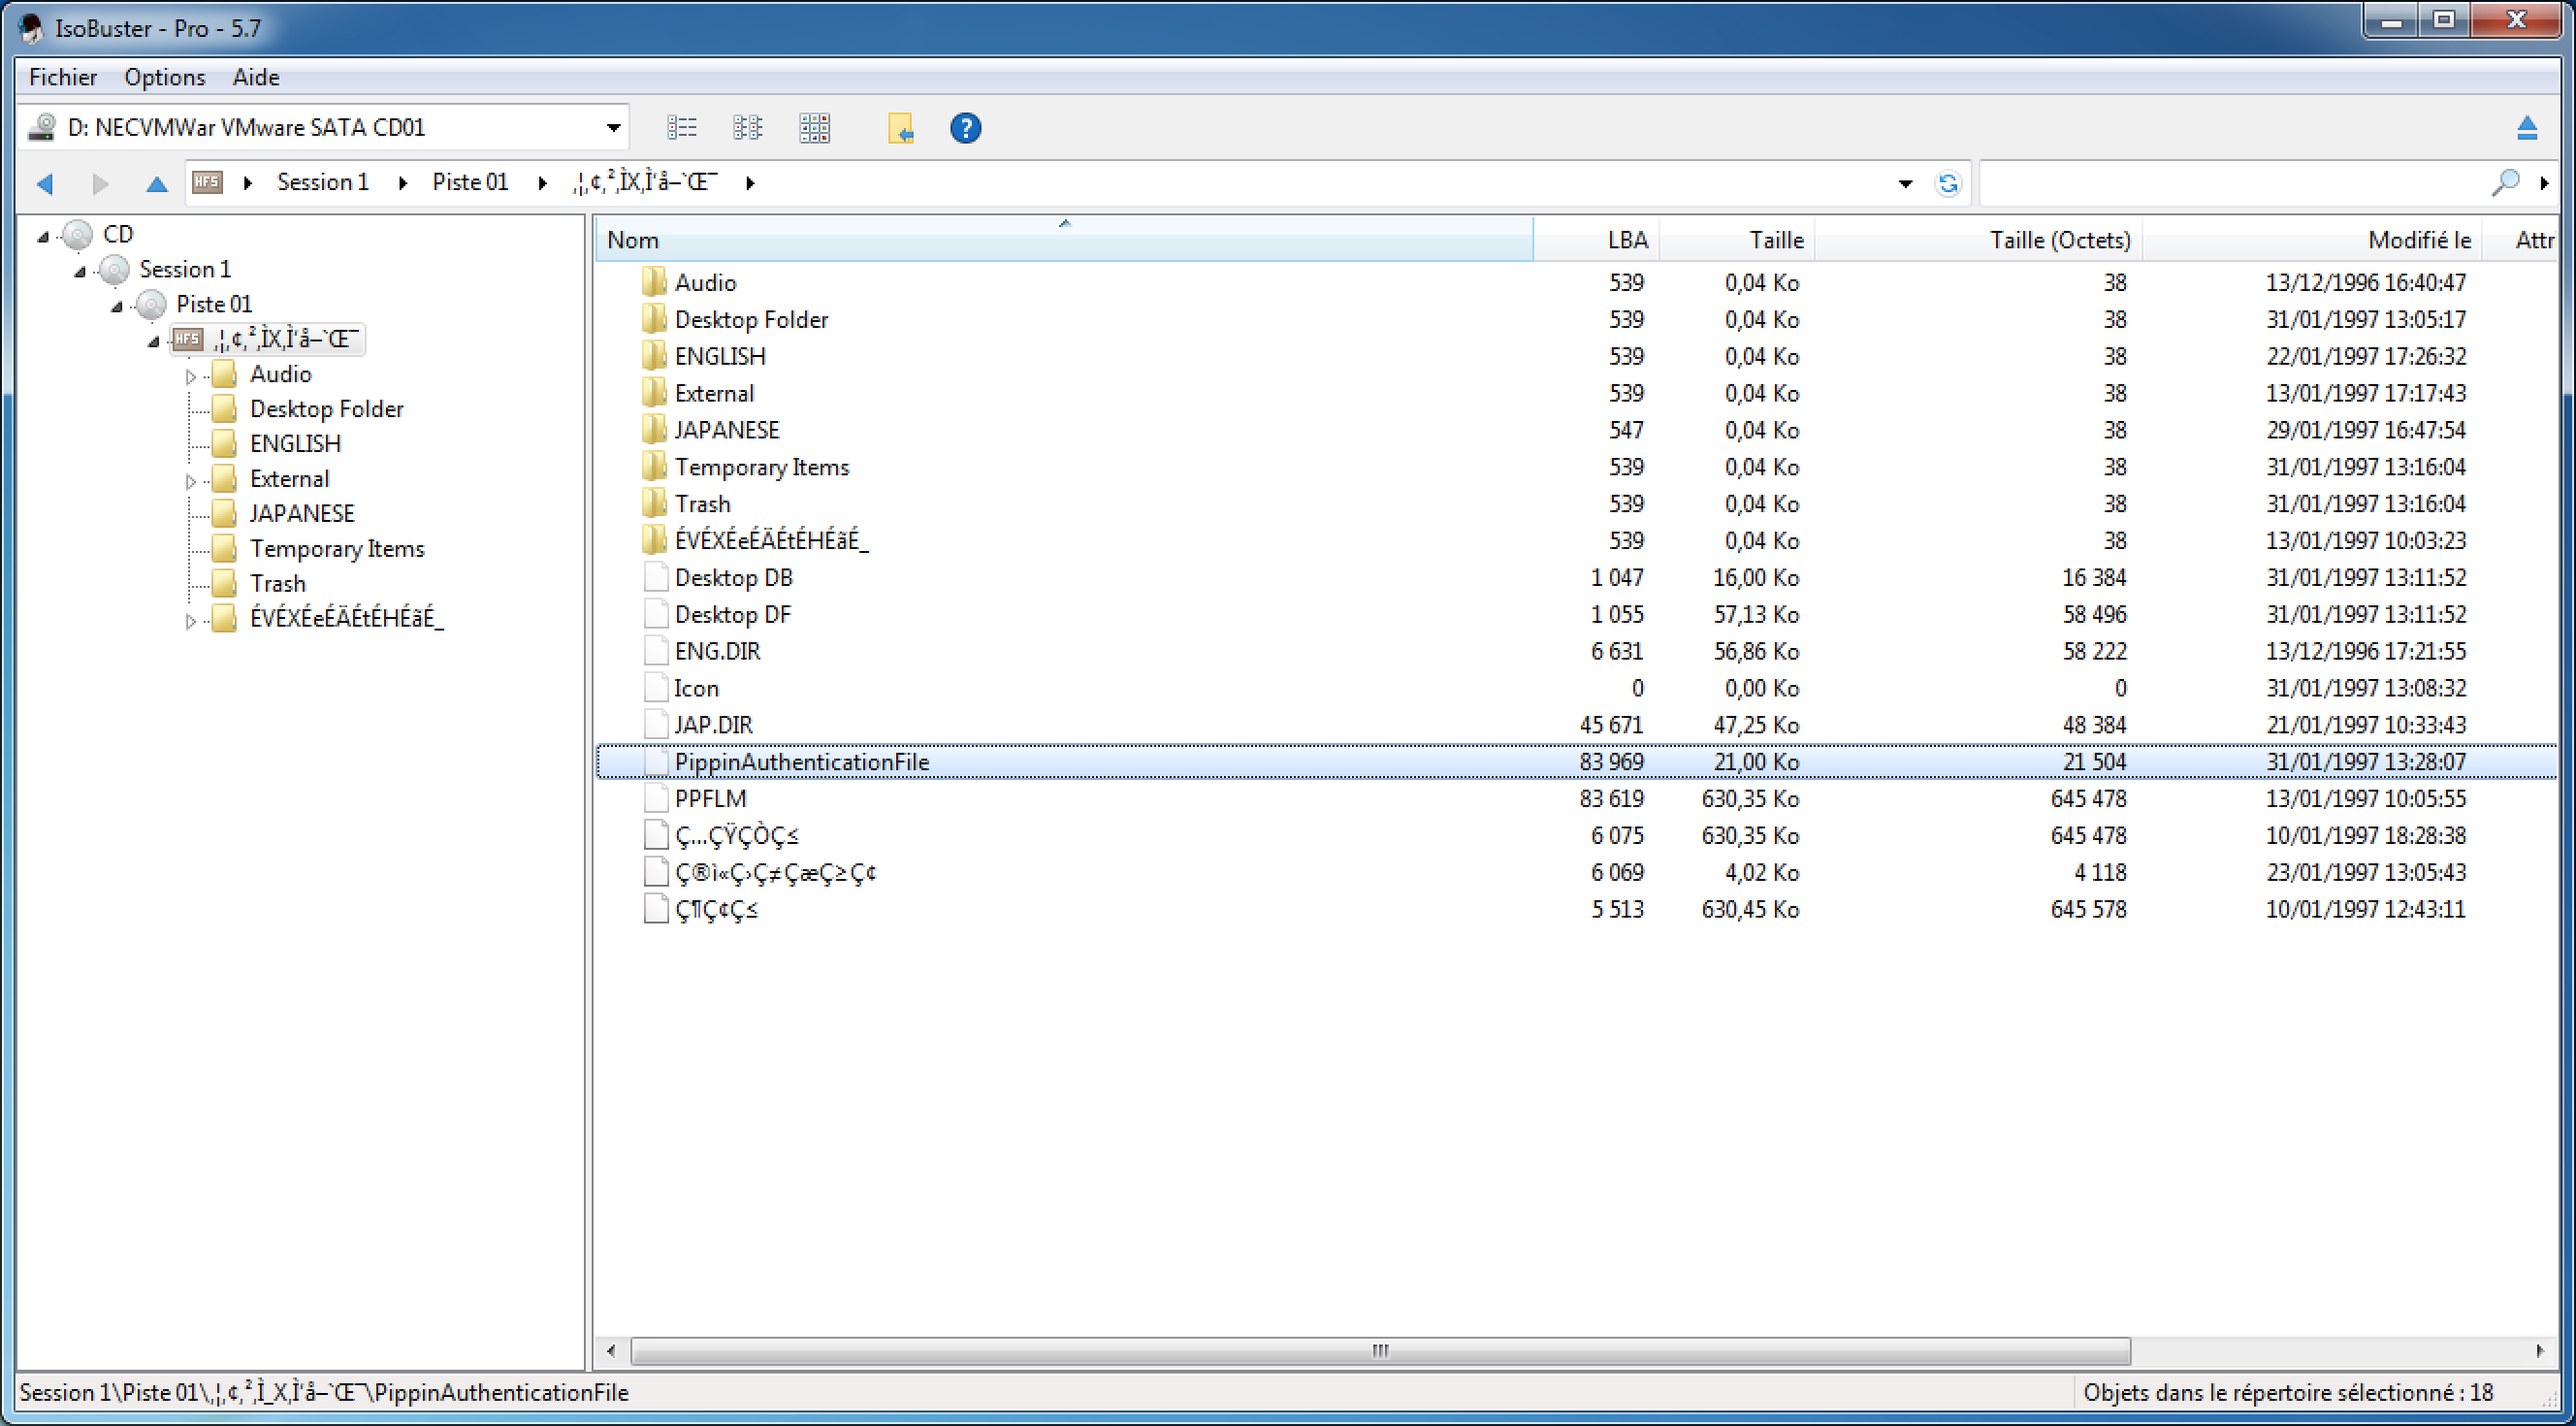The height and width of the screenshot is (1426, 2576).
Task: Click the right scroll arrow of horizontal scrollbar
Action: pos(2540,1351)
